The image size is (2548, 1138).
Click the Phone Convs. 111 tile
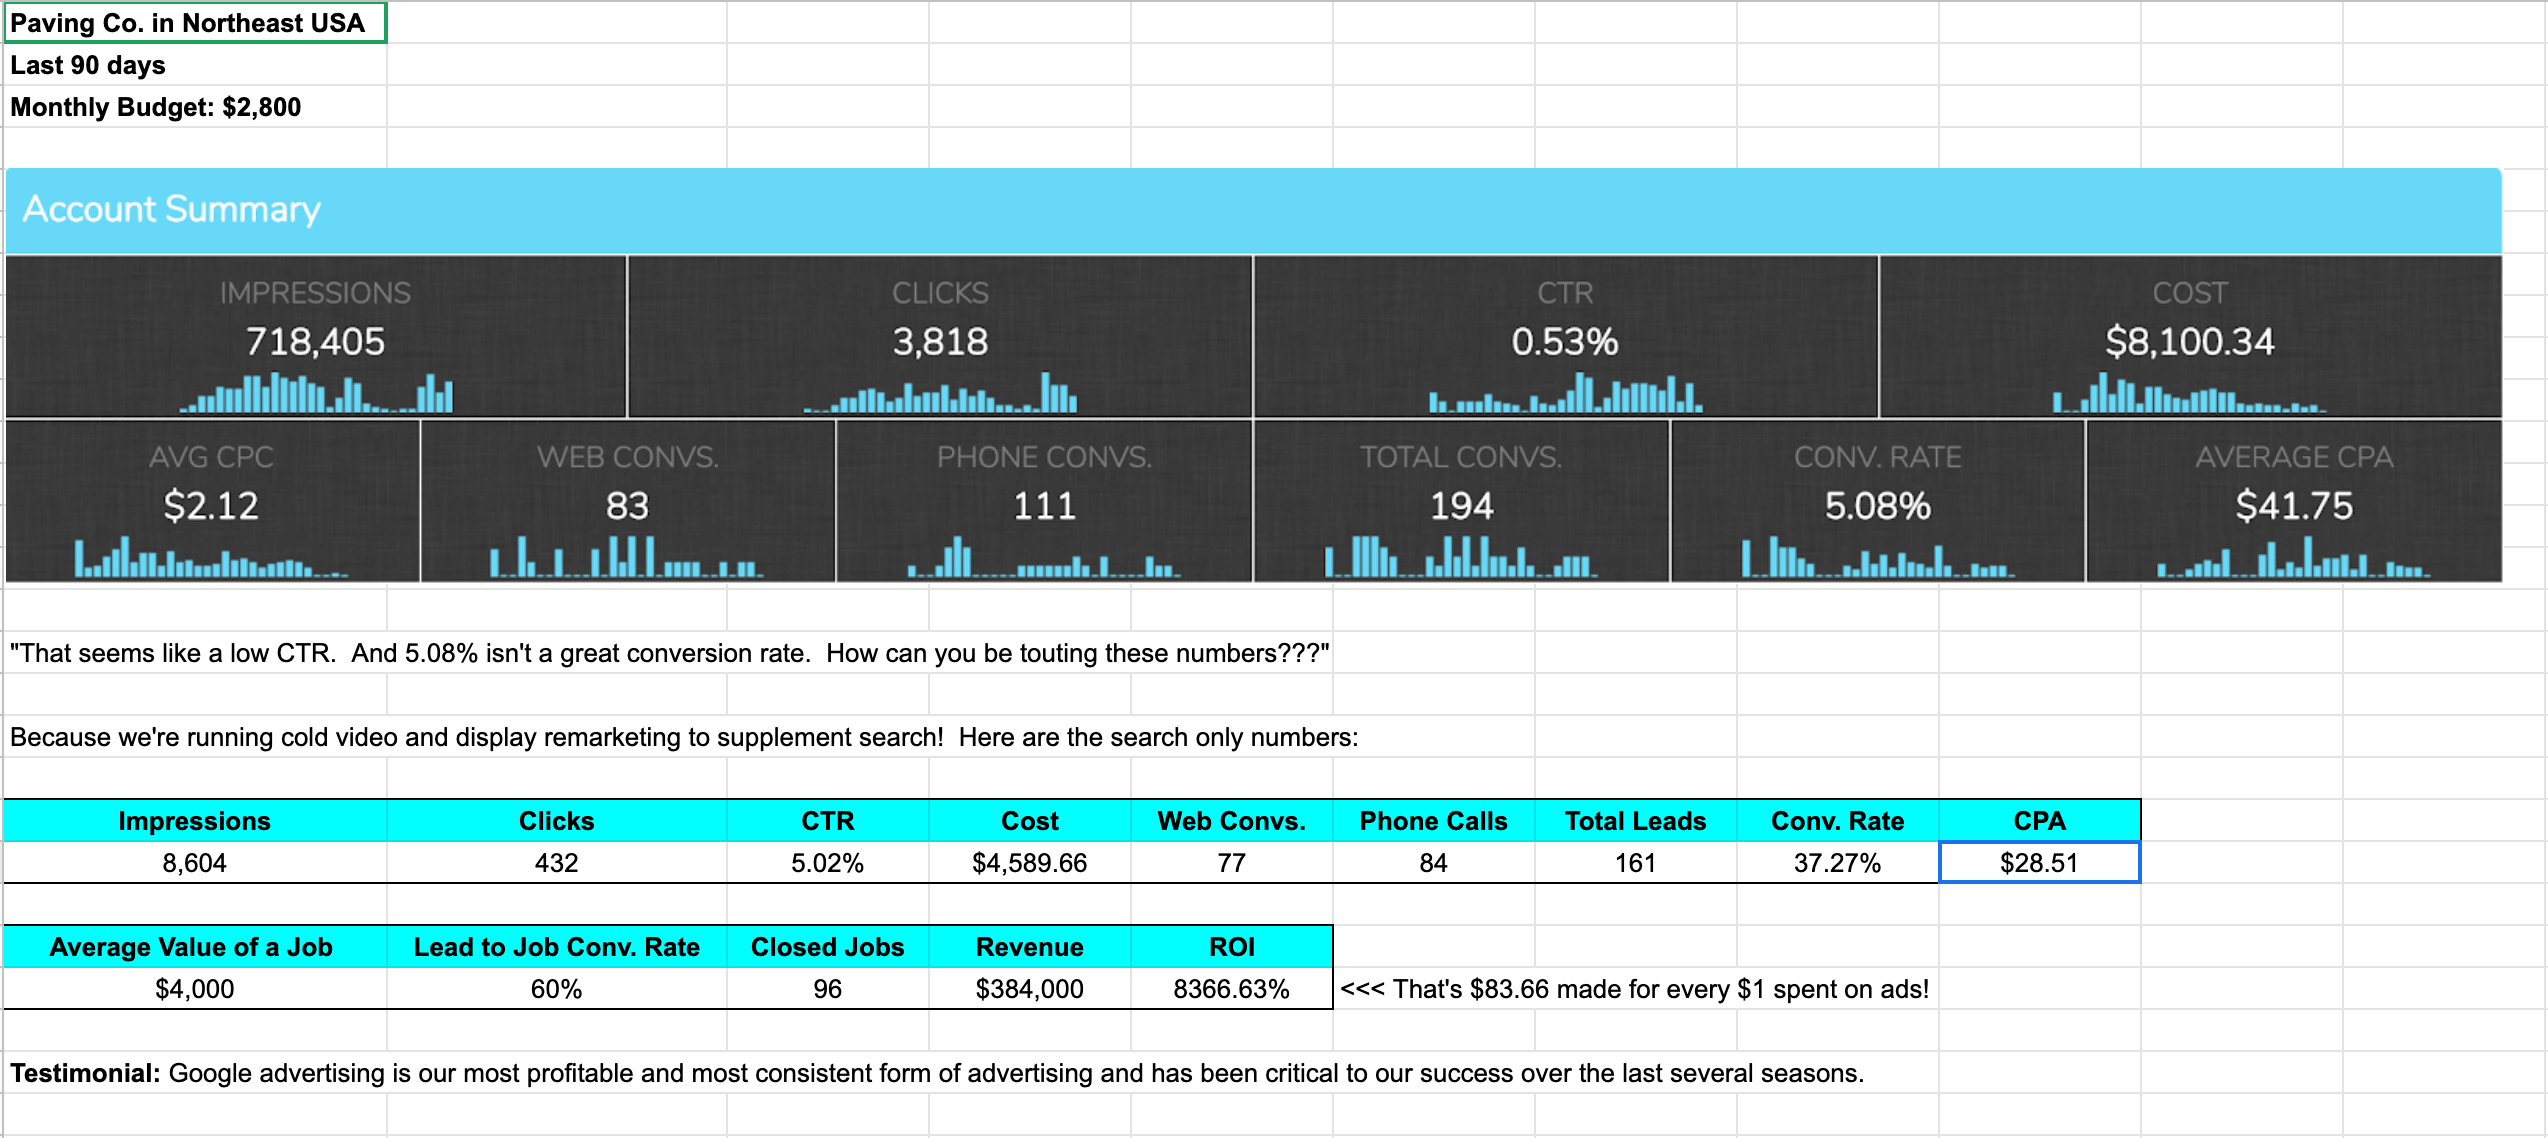pyautogui.click(x=1044, y=500)
